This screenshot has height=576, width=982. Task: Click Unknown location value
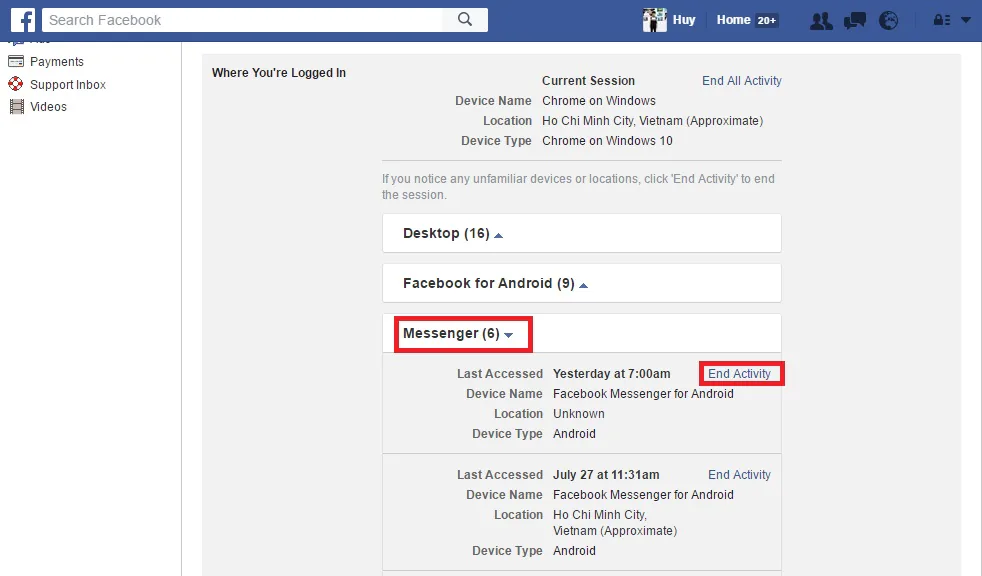[x=579, y=414]
